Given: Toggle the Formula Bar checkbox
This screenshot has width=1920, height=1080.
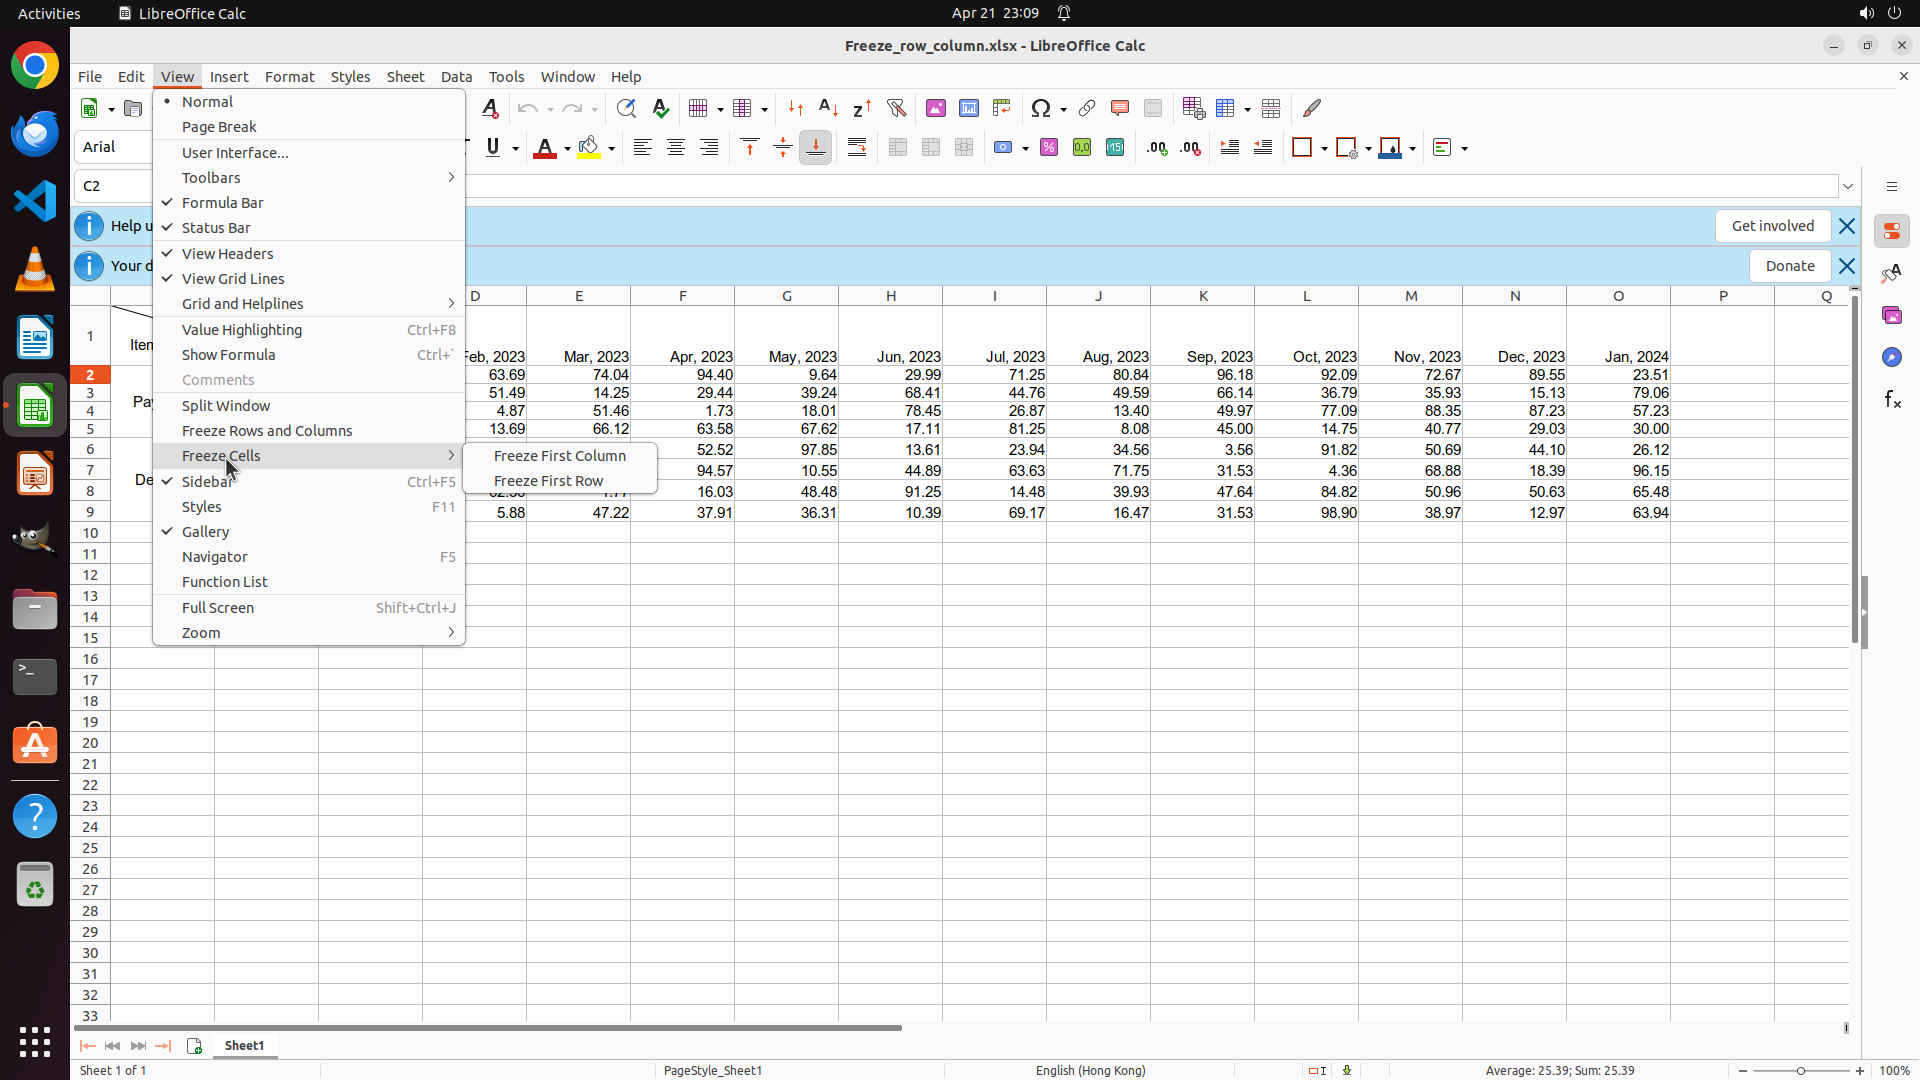Looking at the screenshot, I should point(222,203).
